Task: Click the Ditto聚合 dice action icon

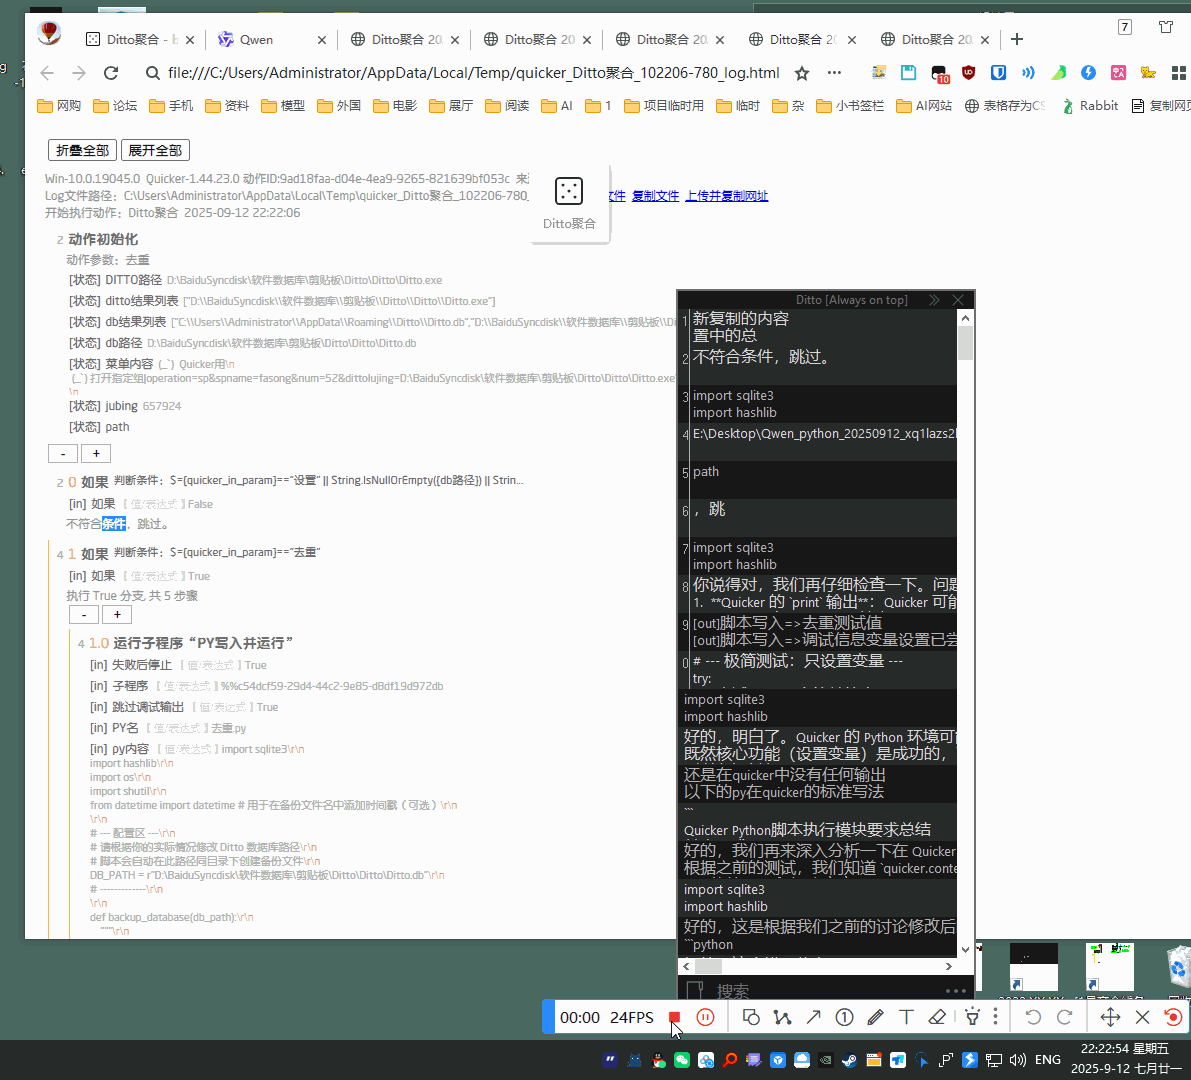Action: (569, 191)
